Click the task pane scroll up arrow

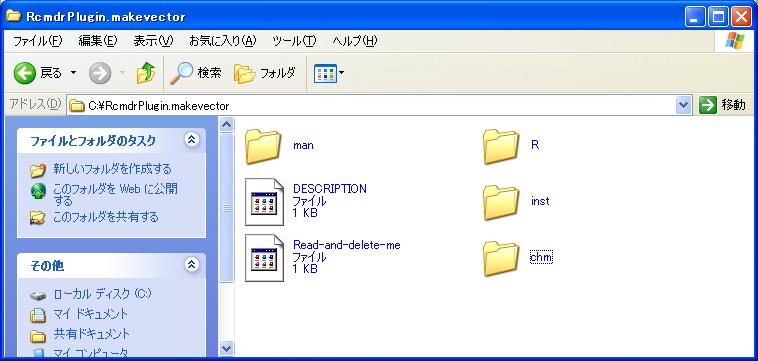coord(226,125)
